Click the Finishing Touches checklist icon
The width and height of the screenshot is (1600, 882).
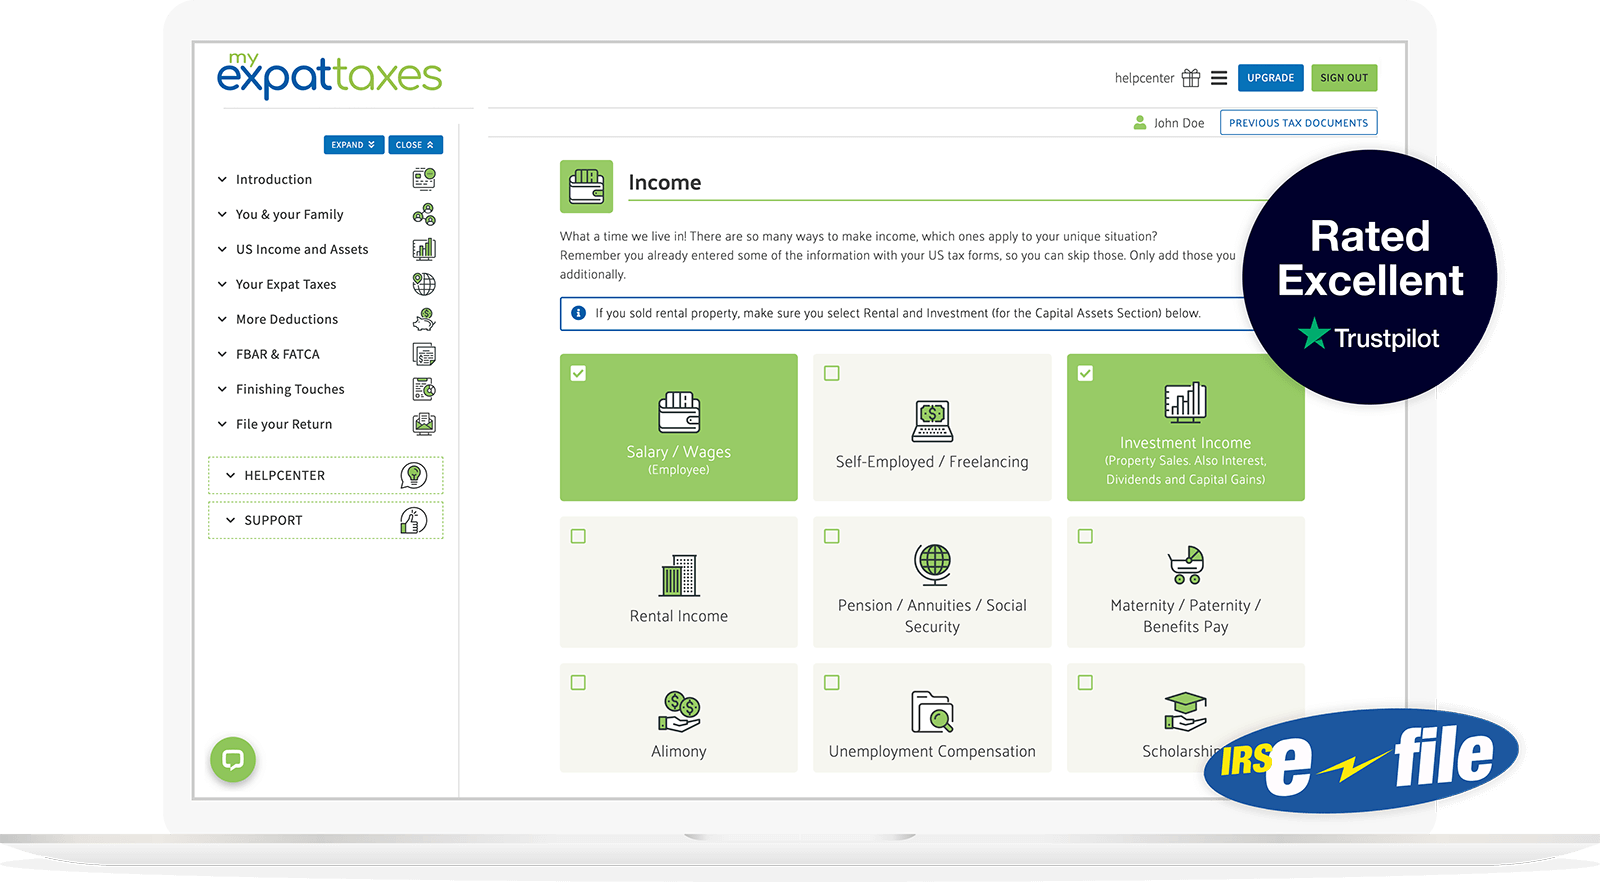[x=424, y=389]
